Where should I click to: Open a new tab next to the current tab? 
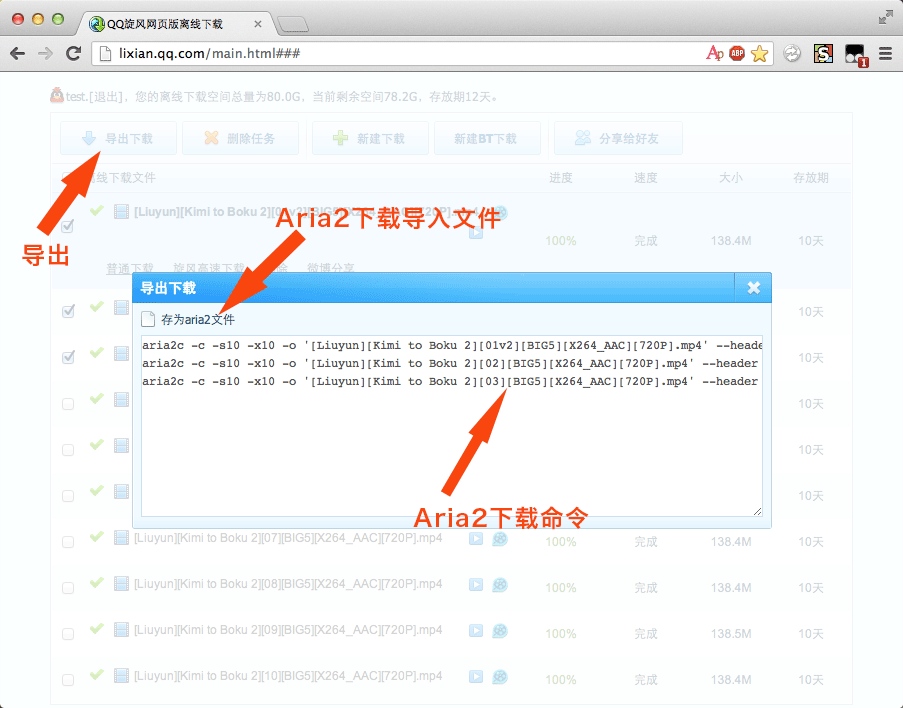pyautogui.click(x=293, y=24)
